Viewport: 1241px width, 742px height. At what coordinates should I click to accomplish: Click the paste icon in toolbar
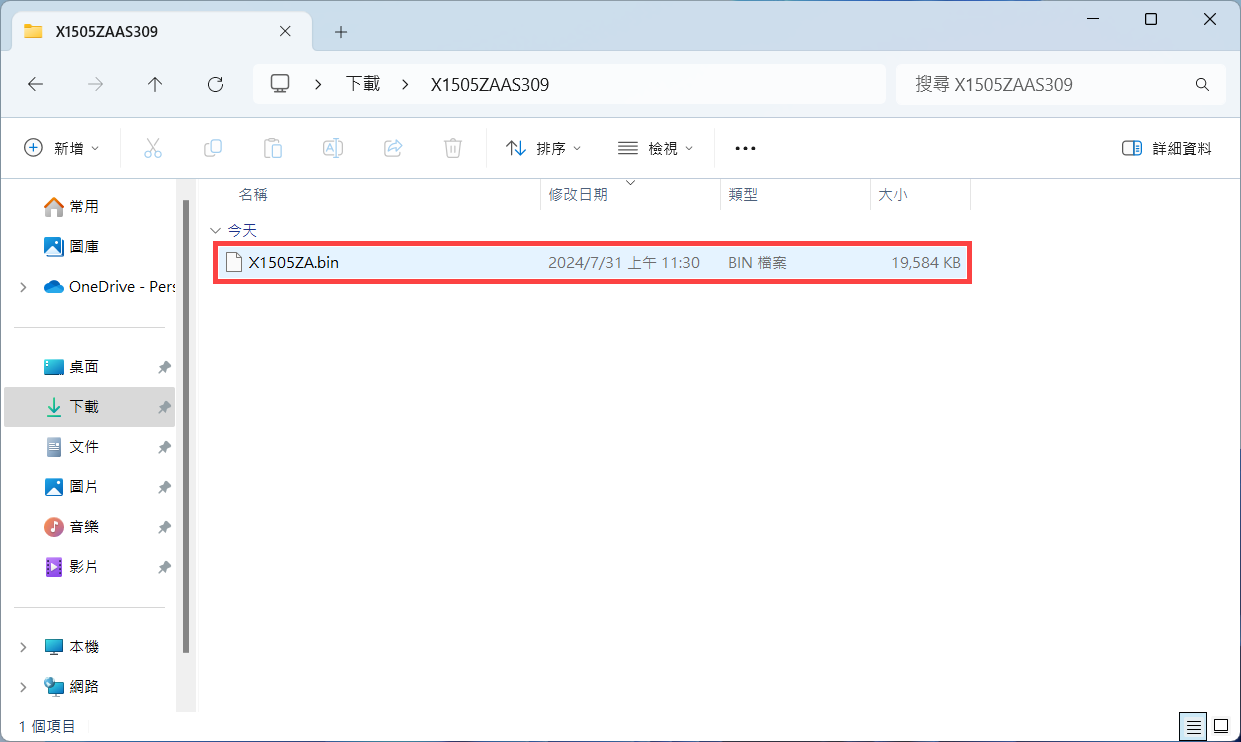click(x=272, y=147)
